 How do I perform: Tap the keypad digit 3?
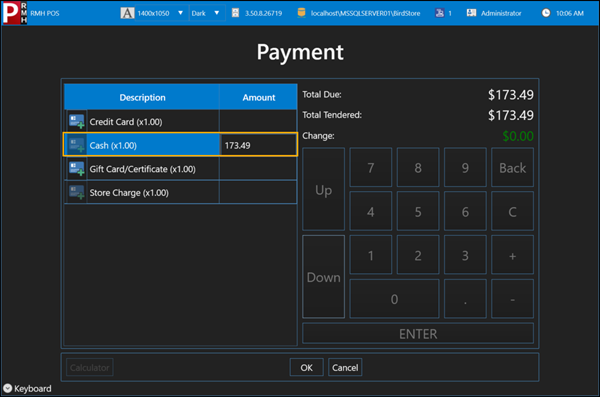(x=465, y=255)
